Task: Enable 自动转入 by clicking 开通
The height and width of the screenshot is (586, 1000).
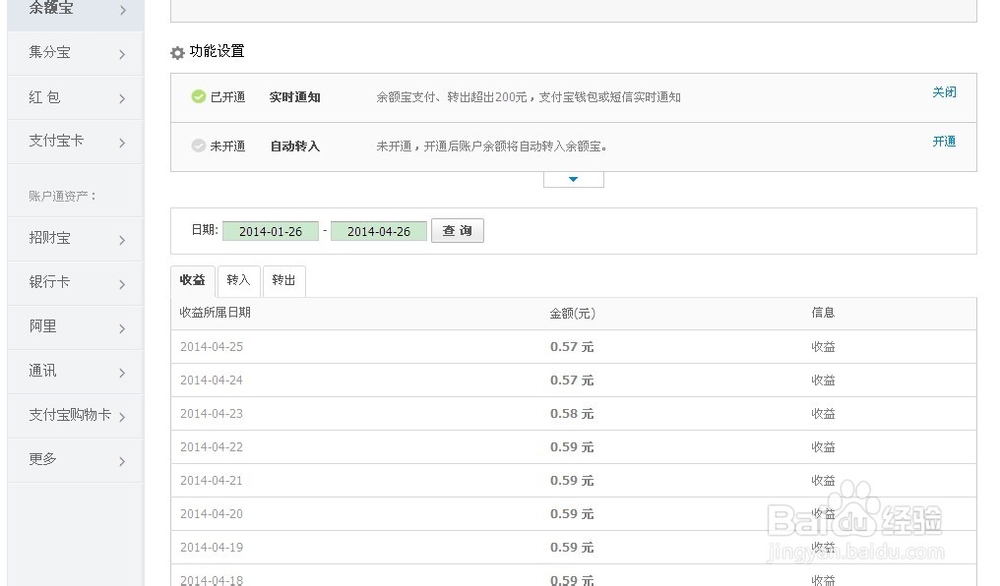Action: [x=943, y=142]
